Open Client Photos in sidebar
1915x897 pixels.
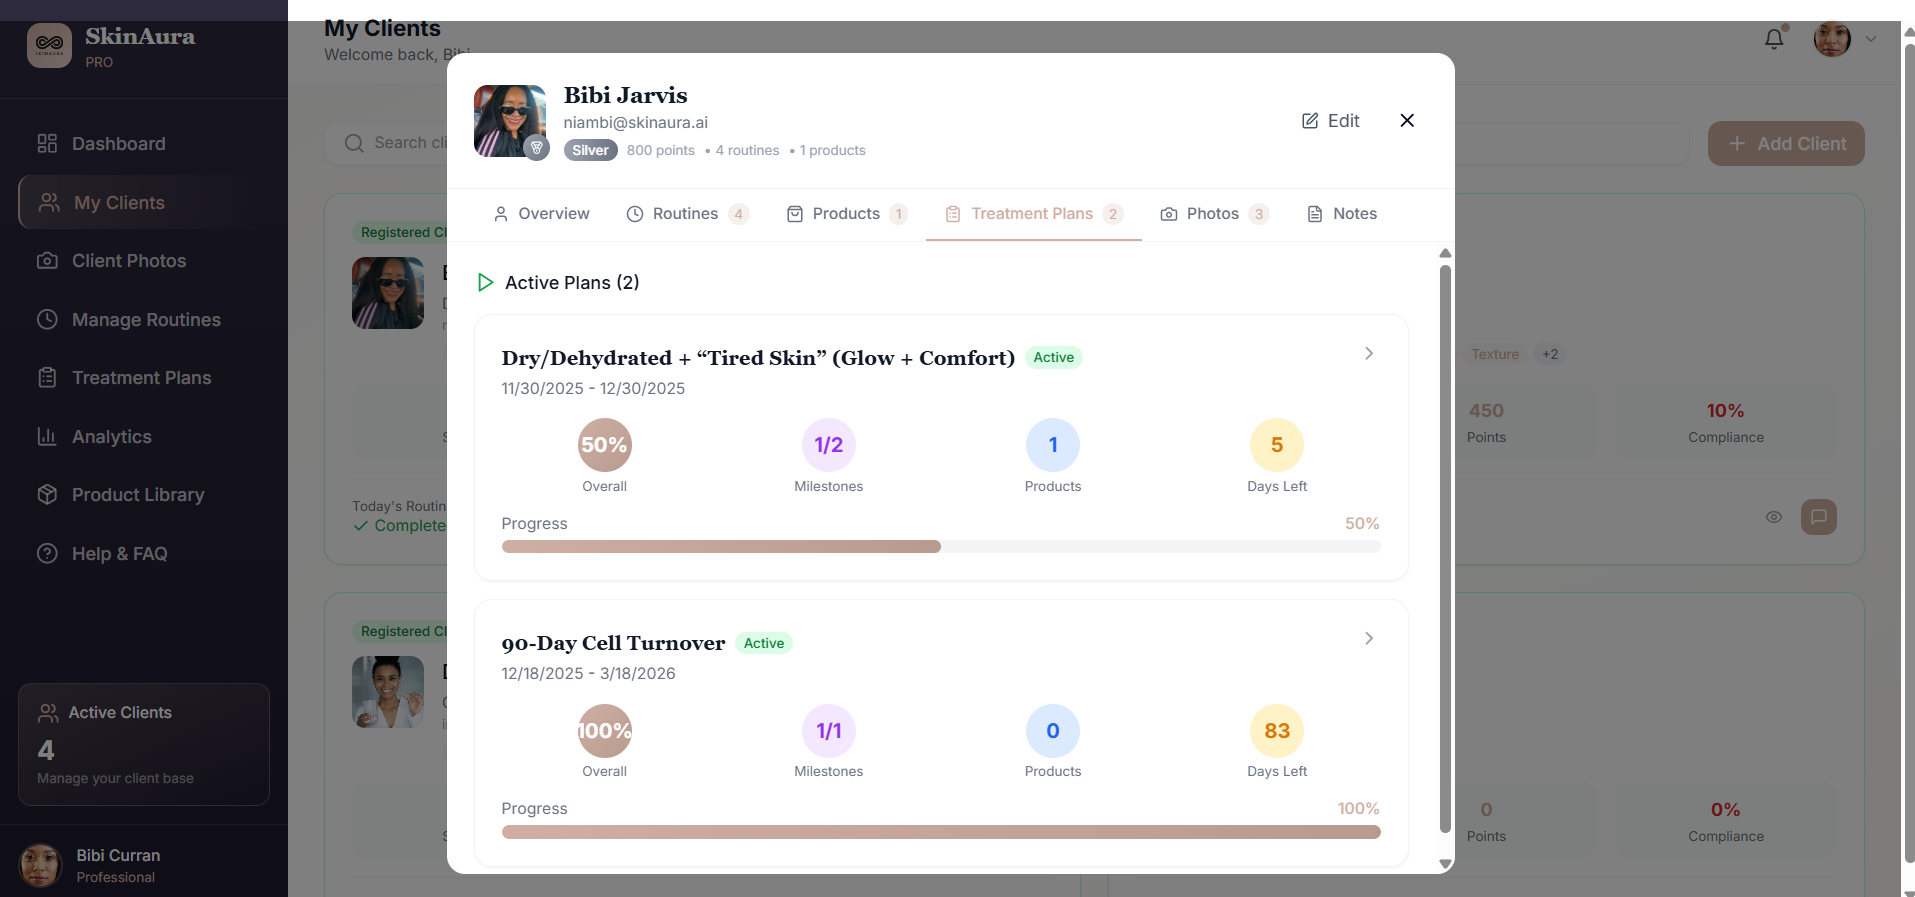[x=128, y=261]
